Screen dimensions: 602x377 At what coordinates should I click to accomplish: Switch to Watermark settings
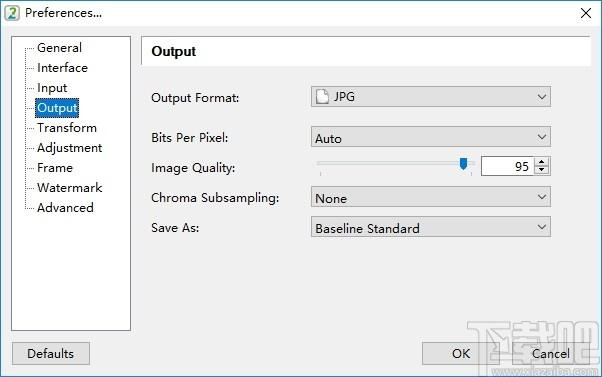tap(69, 188)
